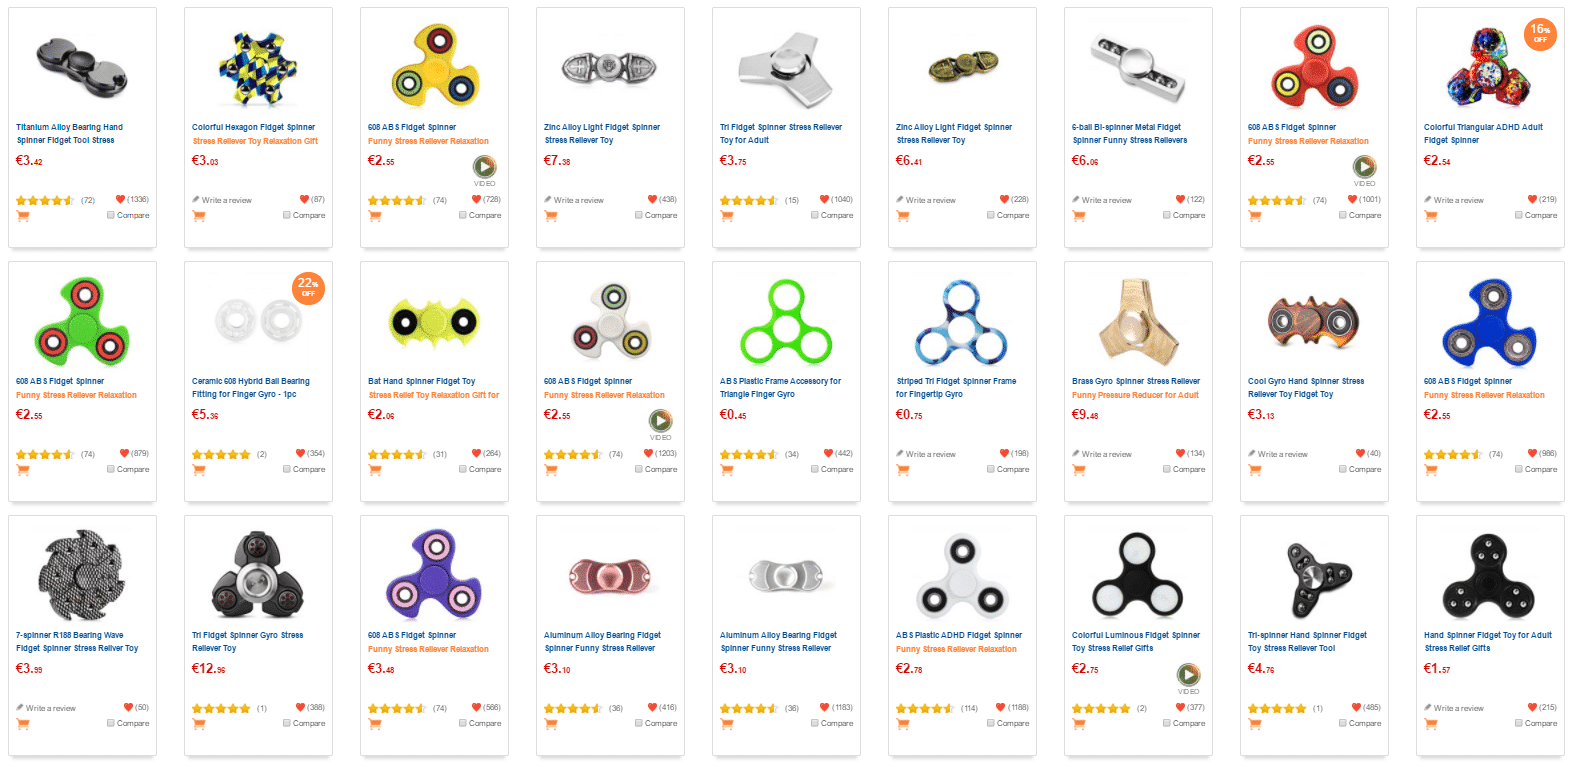This screenshot has width=1583, height=767.
Task: Favorite the Colorful Hexagon Fidget Spinner via heart
Action: pos(304,200)
